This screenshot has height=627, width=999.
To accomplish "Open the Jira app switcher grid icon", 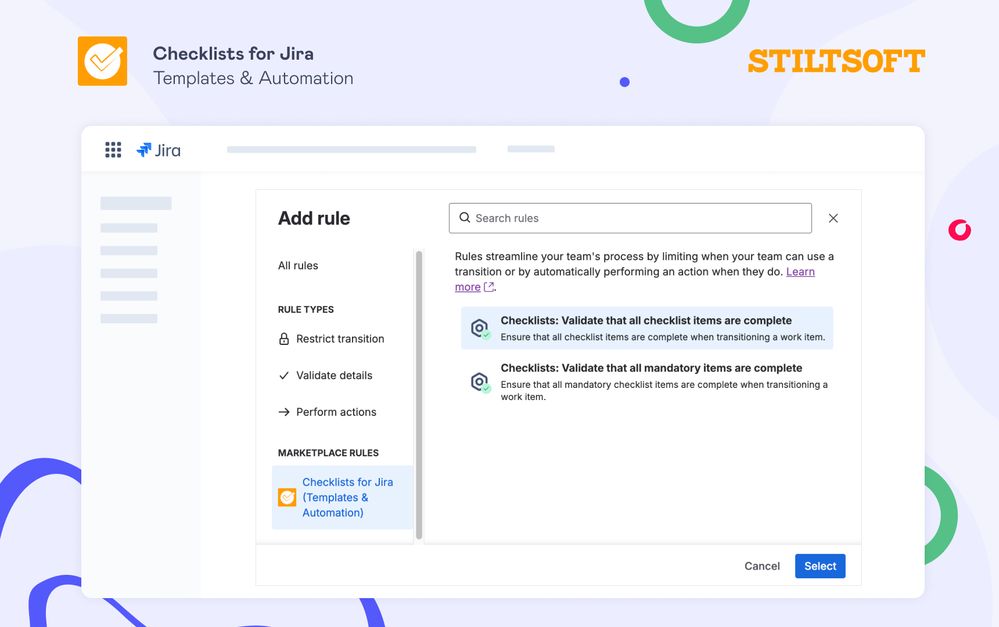I will (x=113, y=150).
